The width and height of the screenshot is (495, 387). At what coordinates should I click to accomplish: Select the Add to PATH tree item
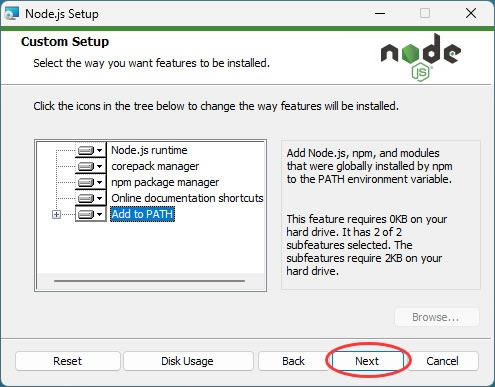142,214
